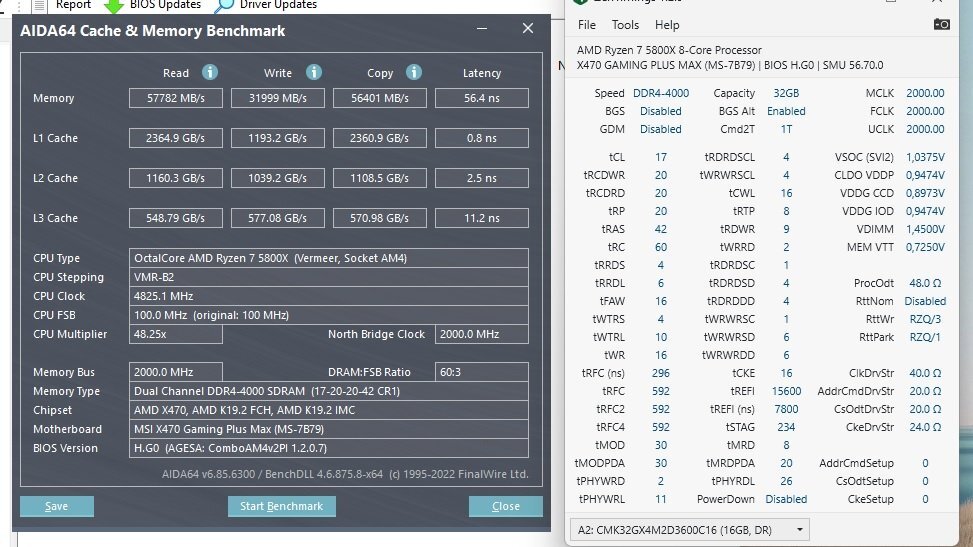This screenshot has width=973, height=547.
Task: Open Driver Updates in AIDA64 toolbar
Action: (266, 5)
